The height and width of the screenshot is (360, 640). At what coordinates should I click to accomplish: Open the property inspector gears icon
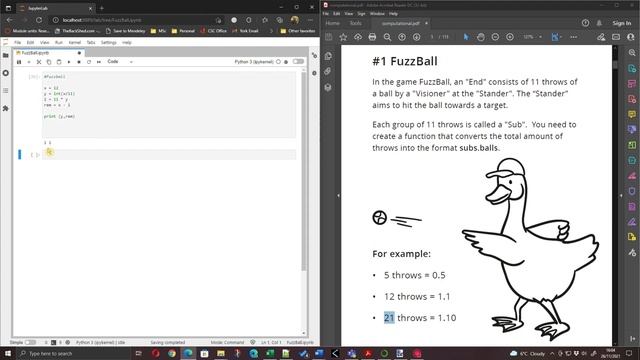click(x=314, y=55)
